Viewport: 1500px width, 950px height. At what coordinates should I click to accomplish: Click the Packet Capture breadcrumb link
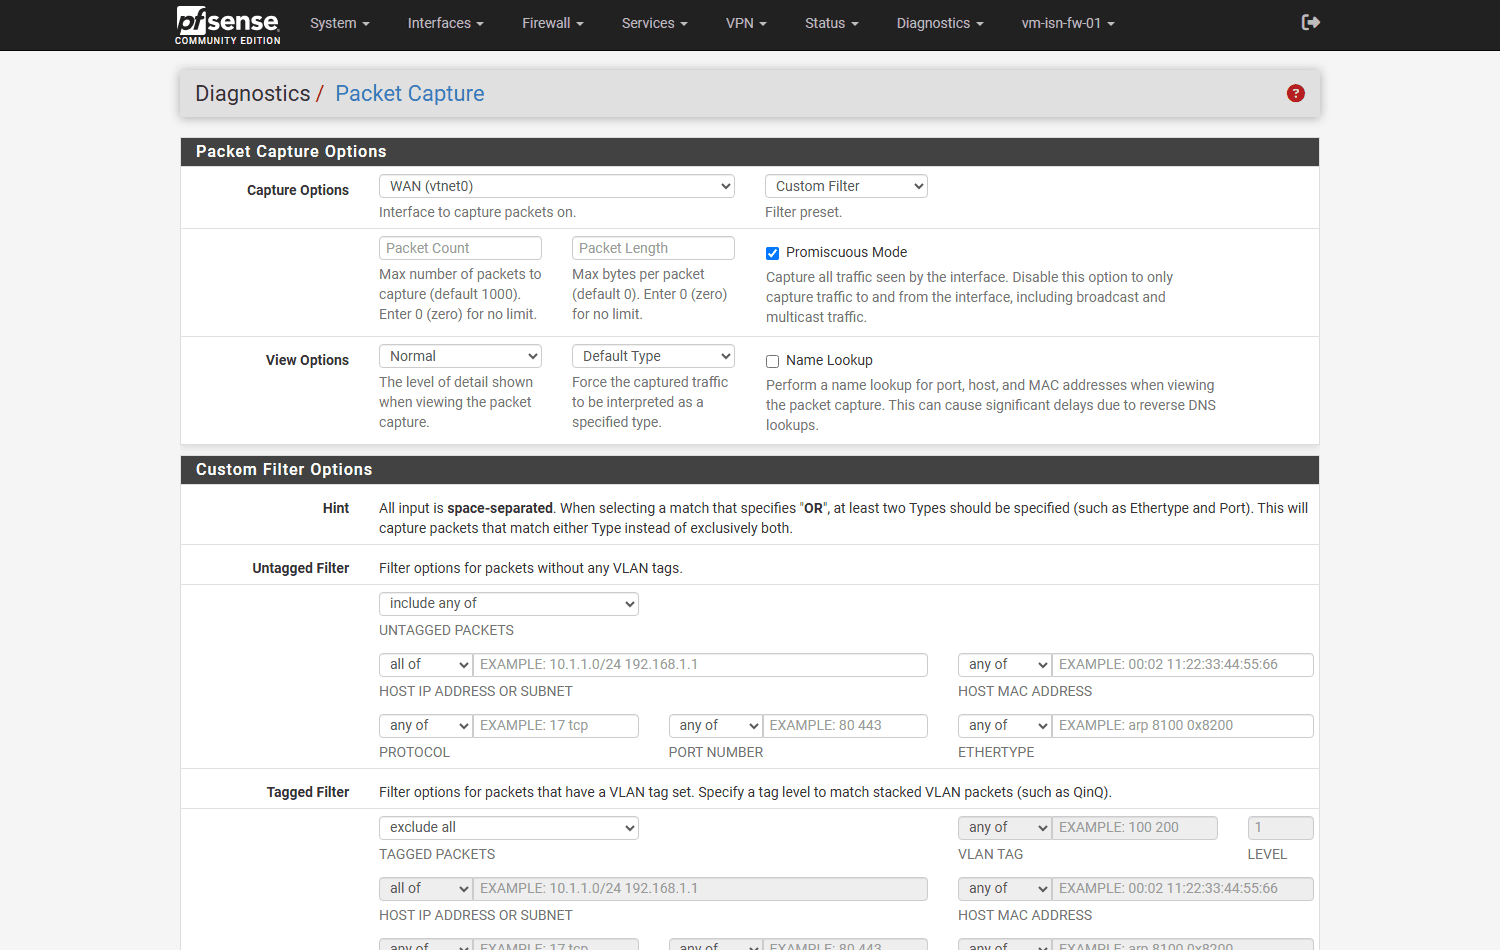coord(410,93)
